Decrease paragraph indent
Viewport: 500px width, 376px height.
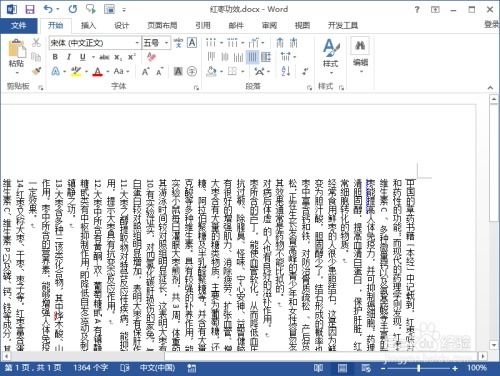pos(280,43)
